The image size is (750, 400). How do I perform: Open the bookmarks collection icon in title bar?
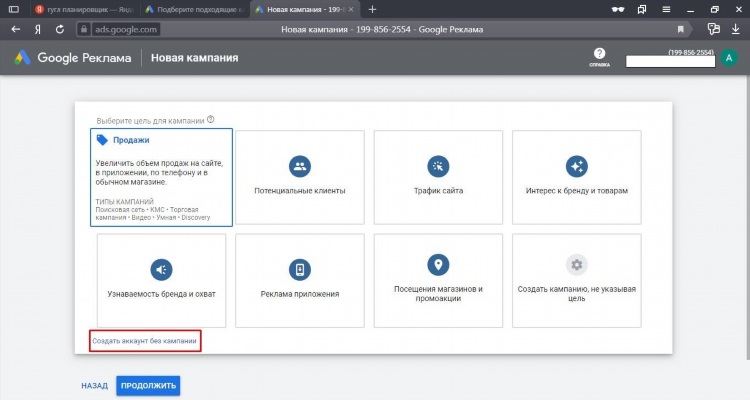click(642, 9)
